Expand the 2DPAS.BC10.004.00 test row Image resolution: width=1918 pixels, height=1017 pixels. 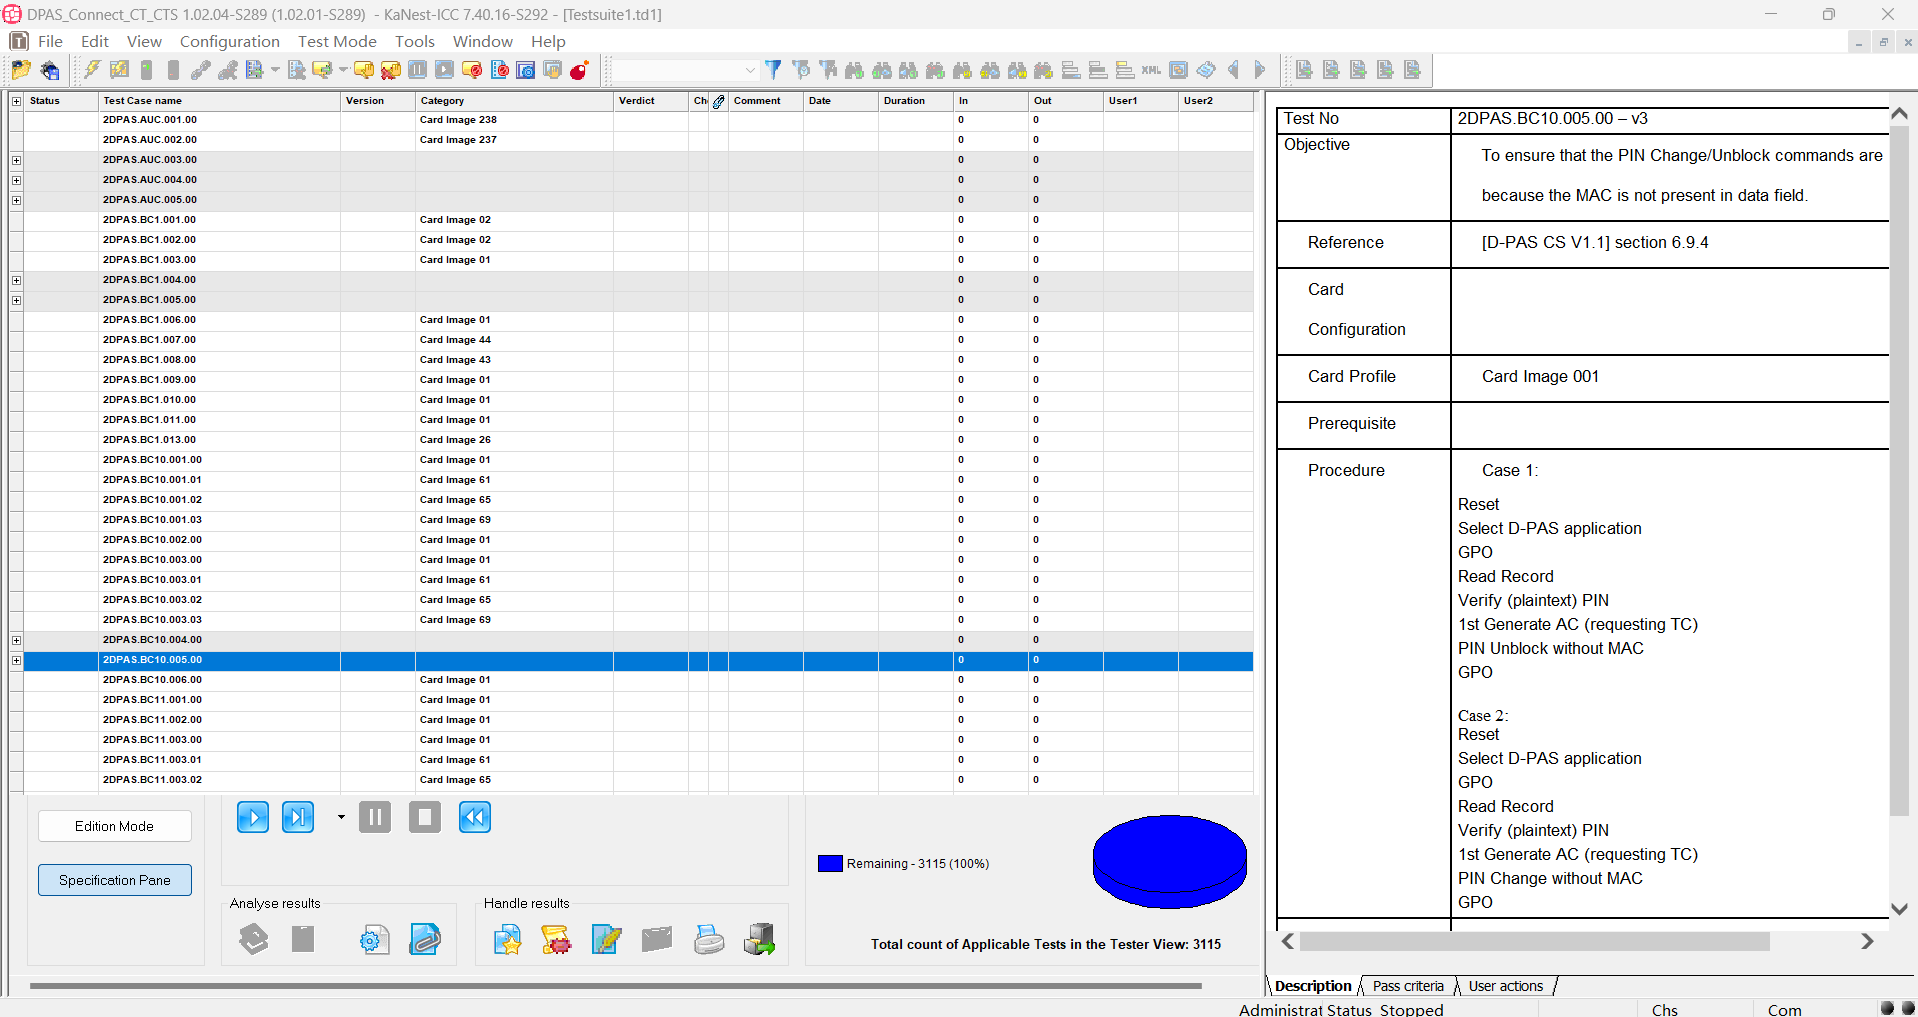tap(16, 640)
